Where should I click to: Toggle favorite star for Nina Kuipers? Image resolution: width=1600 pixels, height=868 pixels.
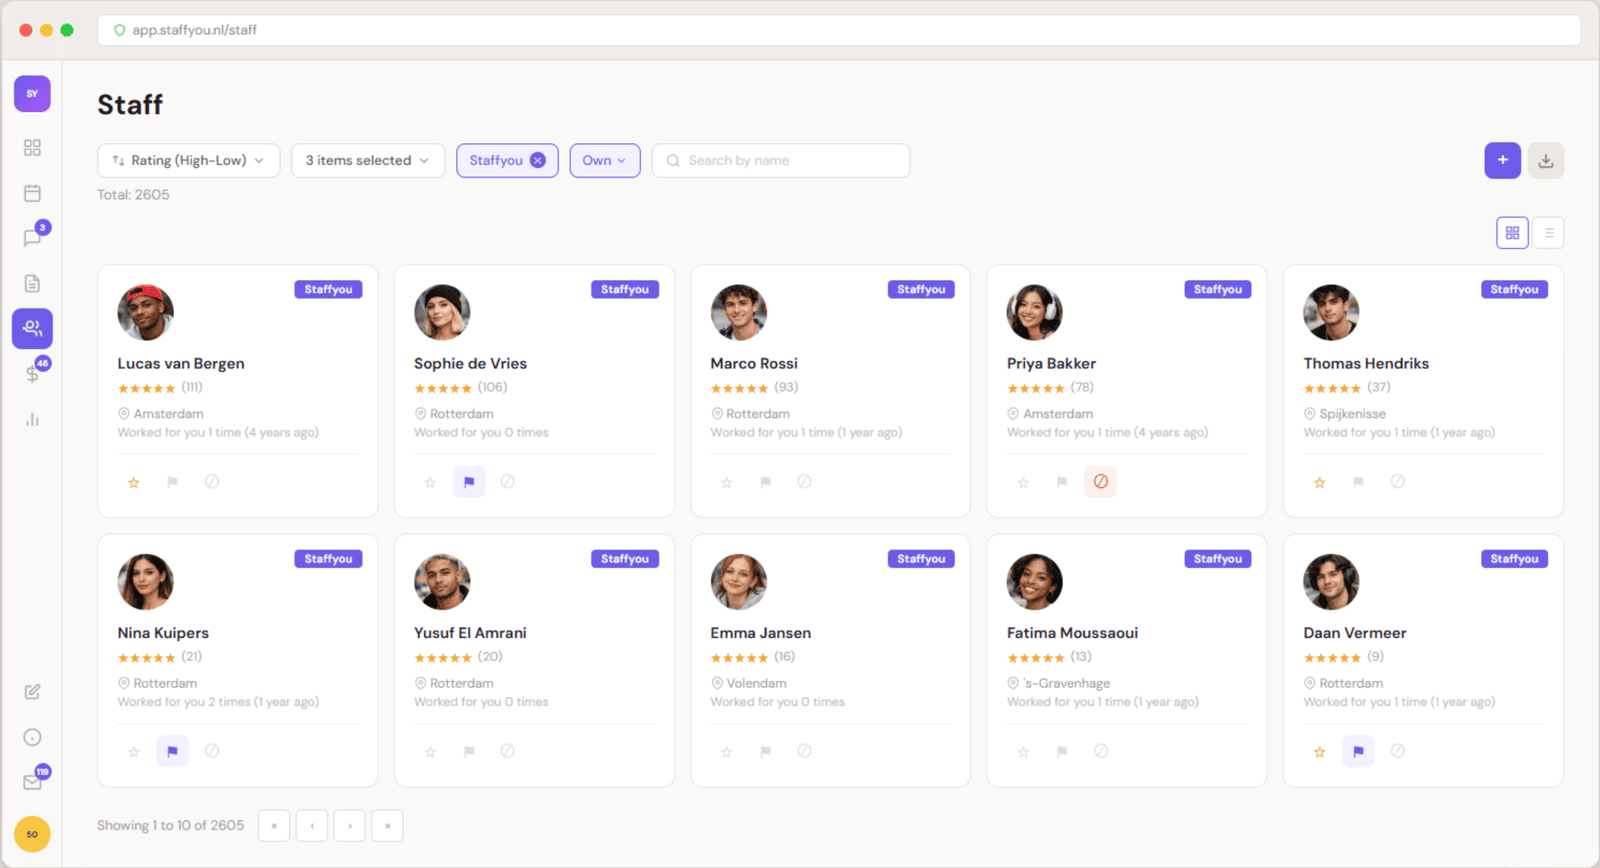point(134,751)
